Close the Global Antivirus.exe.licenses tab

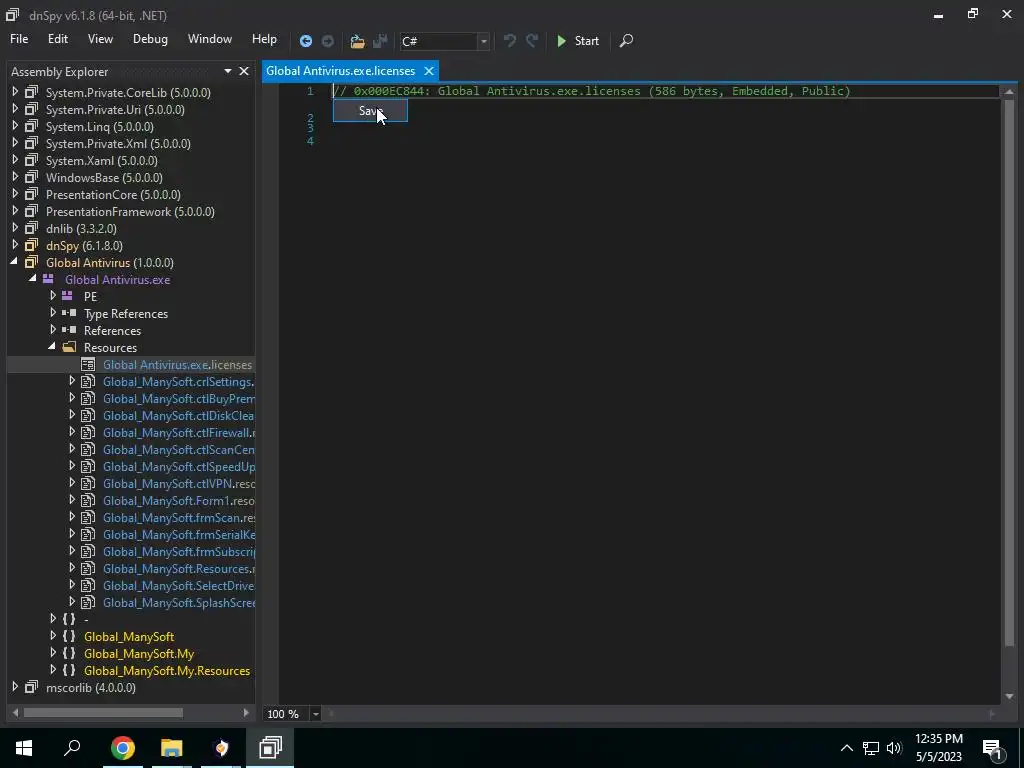pos(429,71)
